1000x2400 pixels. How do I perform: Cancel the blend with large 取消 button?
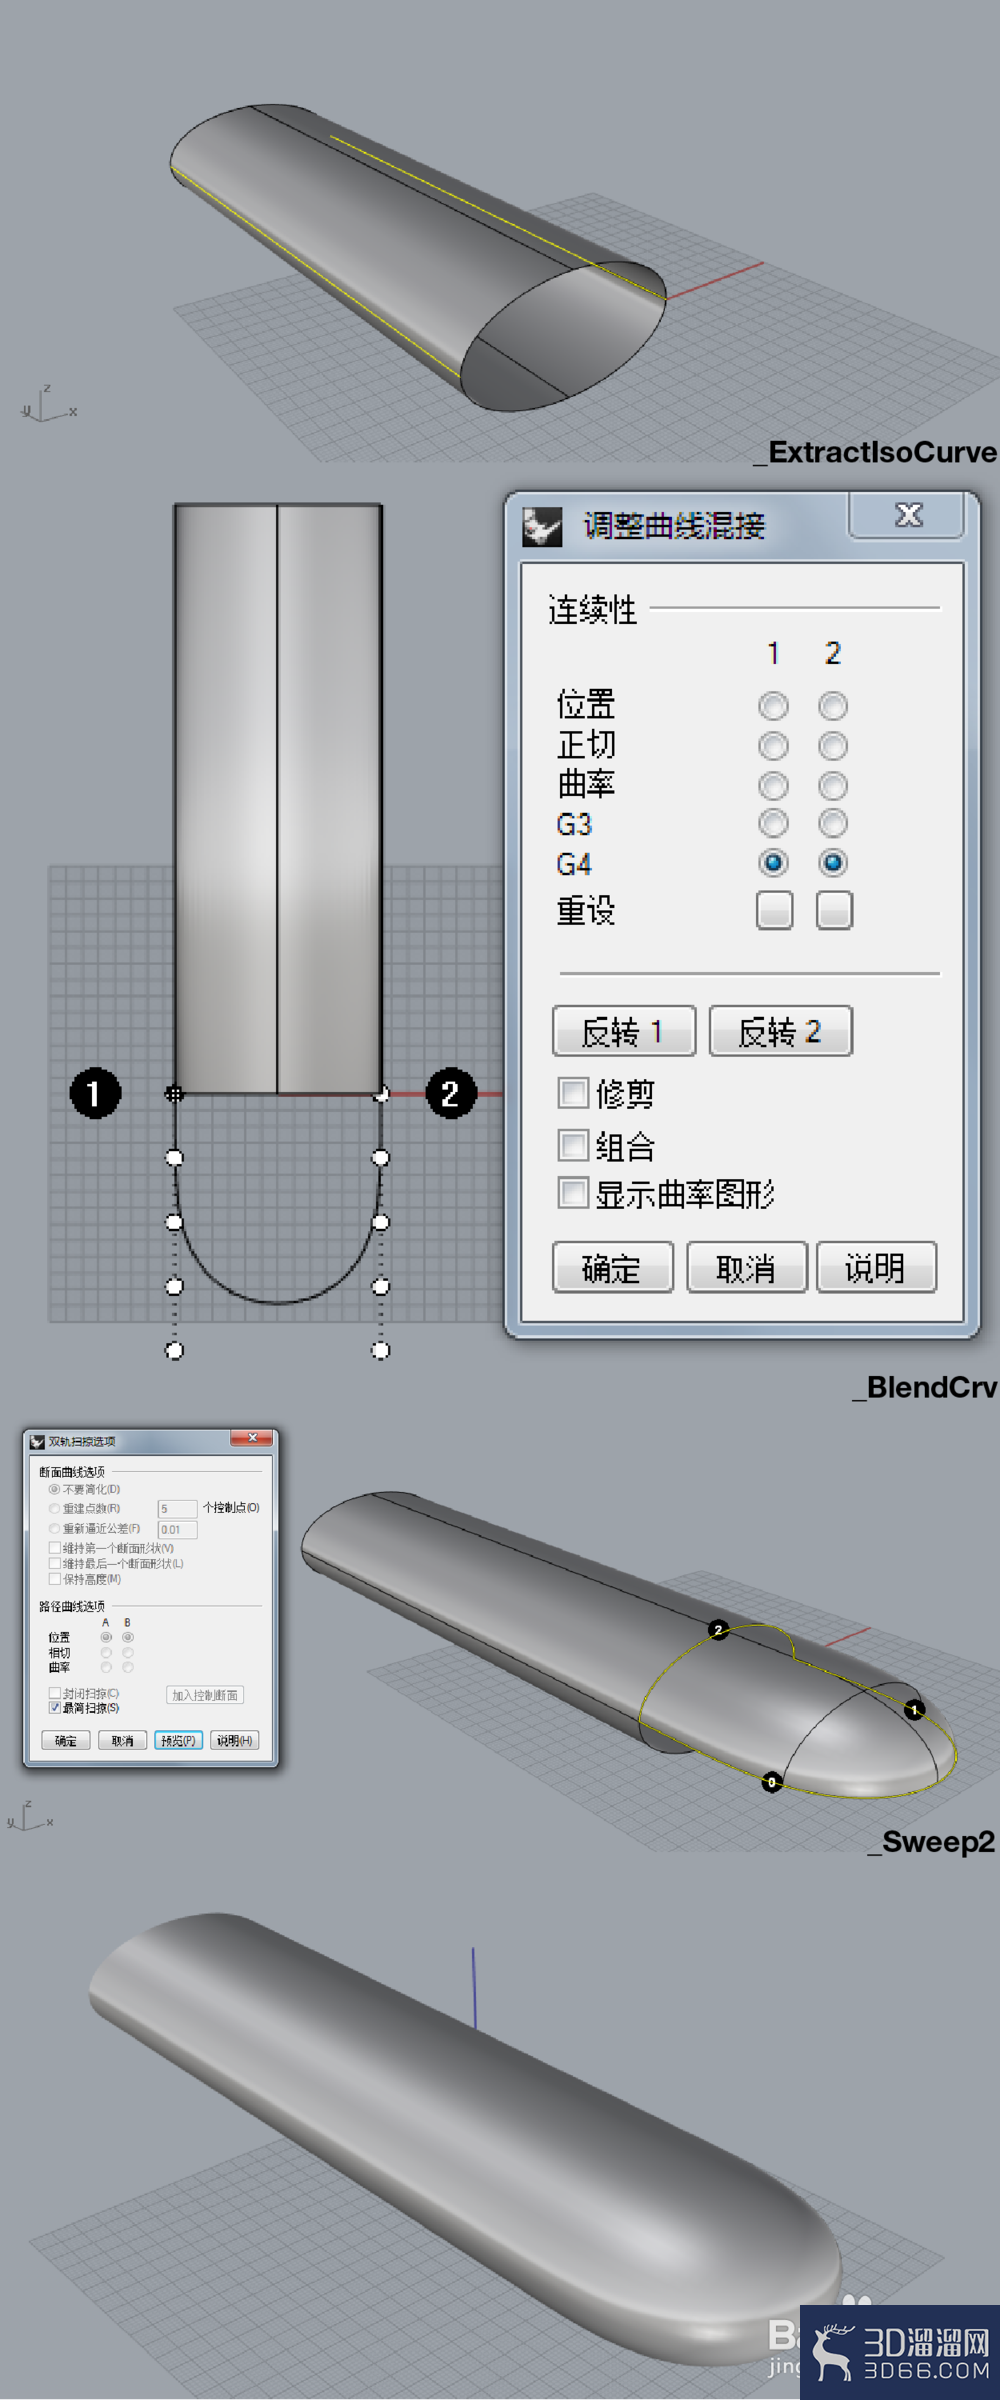pos(747,1268)
